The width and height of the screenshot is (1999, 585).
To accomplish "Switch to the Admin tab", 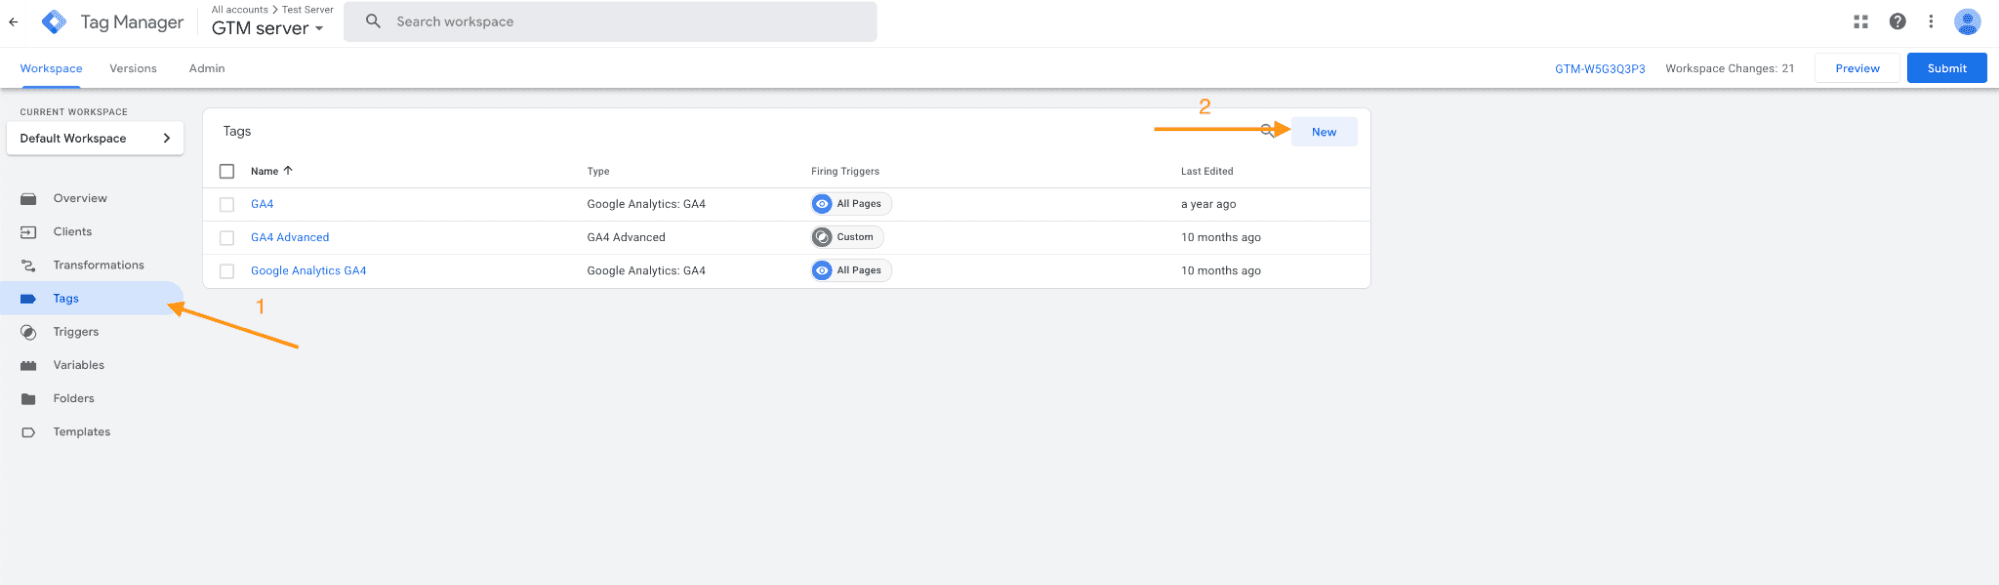I will tap(207, 69).
